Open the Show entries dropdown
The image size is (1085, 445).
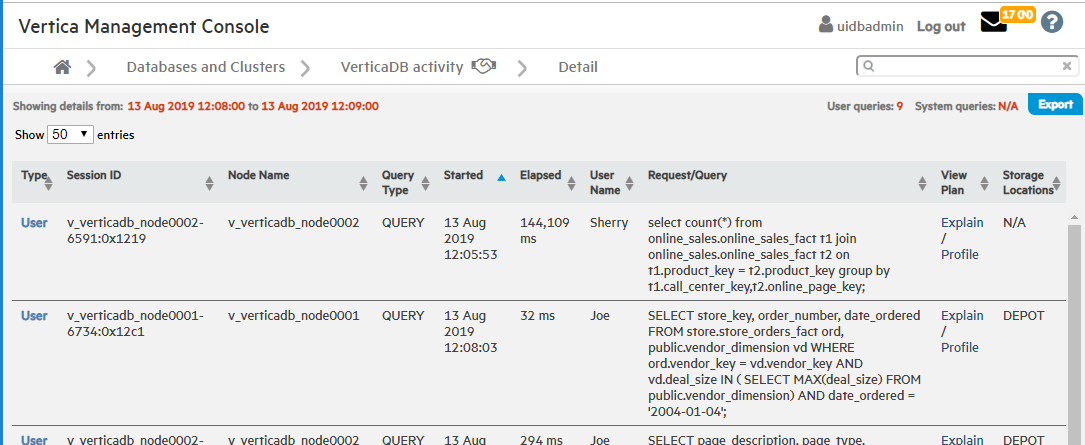[x=70, y=134]
